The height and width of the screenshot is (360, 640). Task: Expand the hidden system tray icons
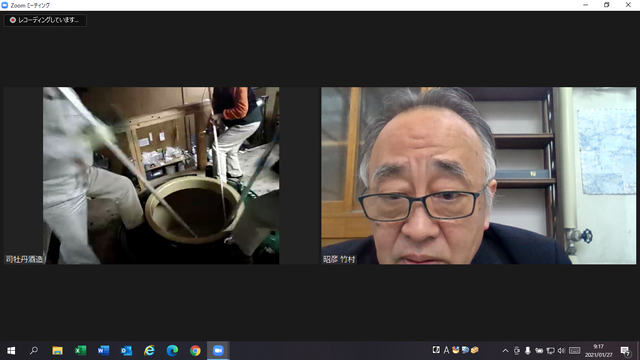coord(505,351)
